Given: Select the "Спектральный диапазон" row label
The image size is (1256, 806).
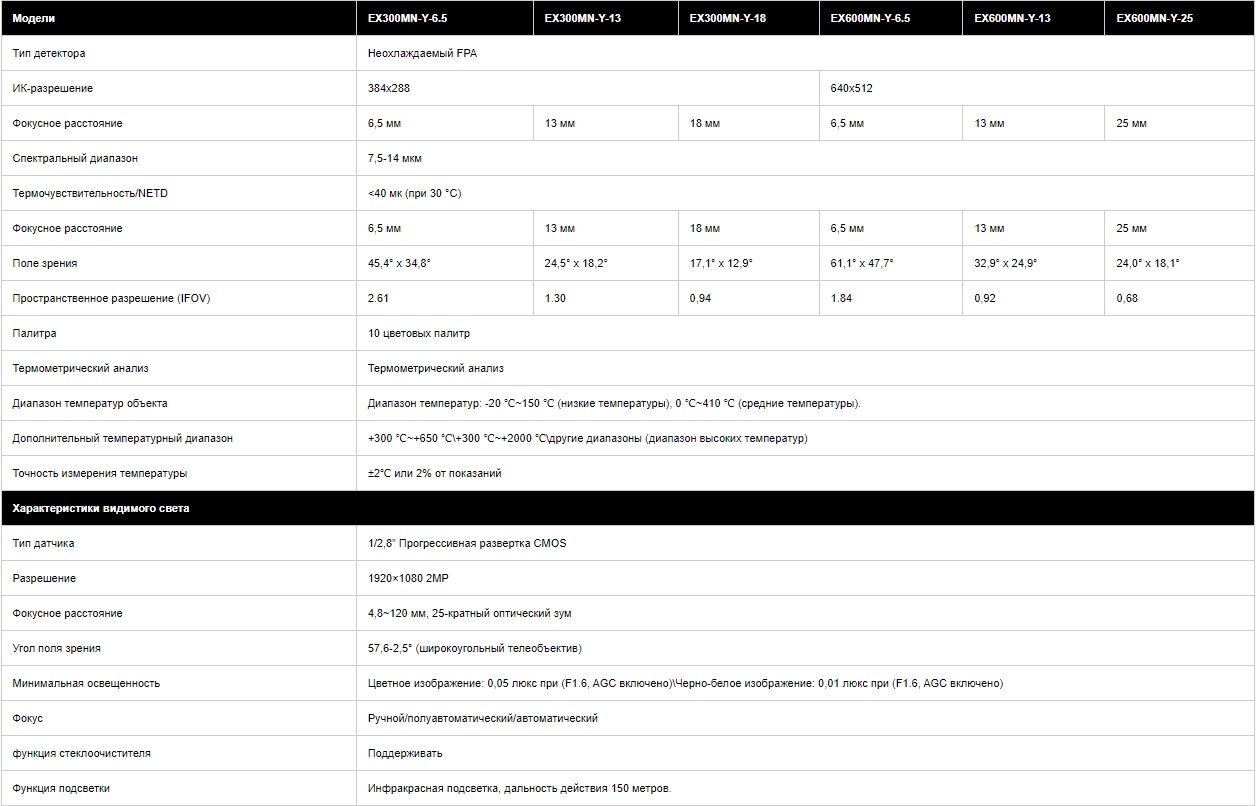Looking at the screenshot, I should click(x=75, y=158).
